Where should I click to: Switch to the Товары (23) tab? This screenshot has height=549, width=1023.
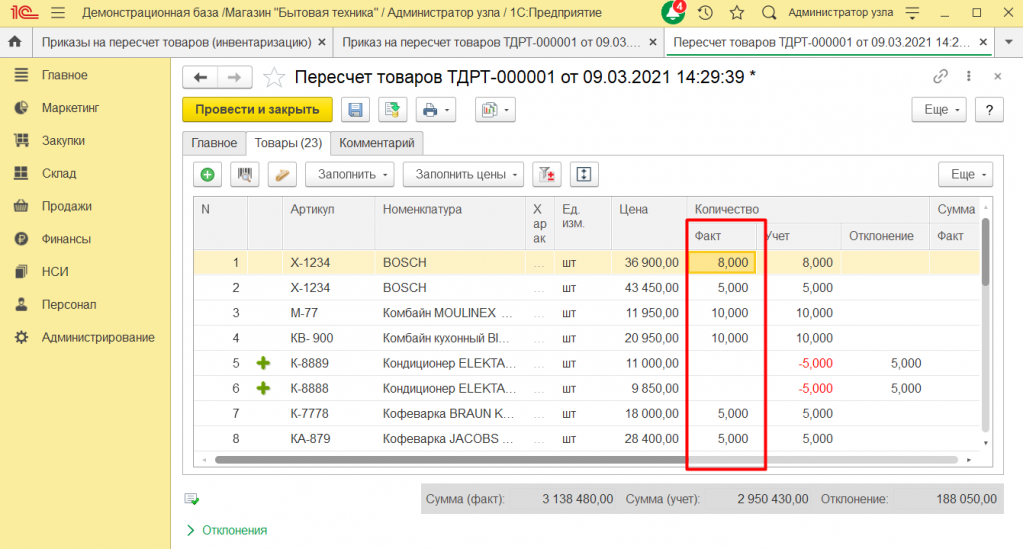point(288,143)
